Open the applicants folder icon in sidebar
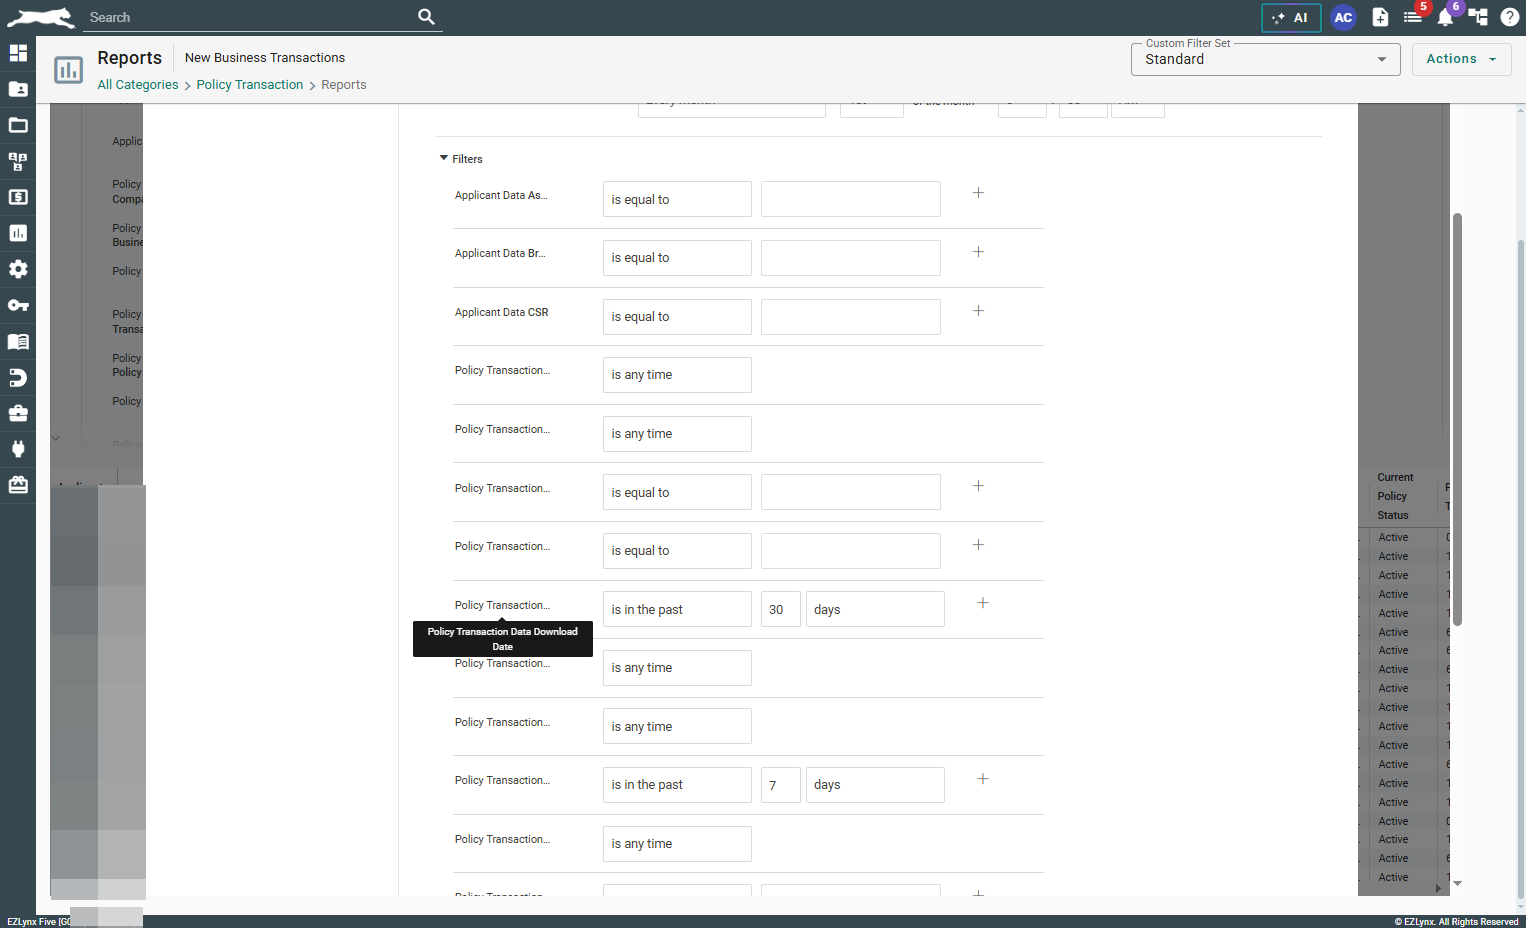The height and width of the screenshot is (928, 1526). pyautogui.click(x=18, y=89)
